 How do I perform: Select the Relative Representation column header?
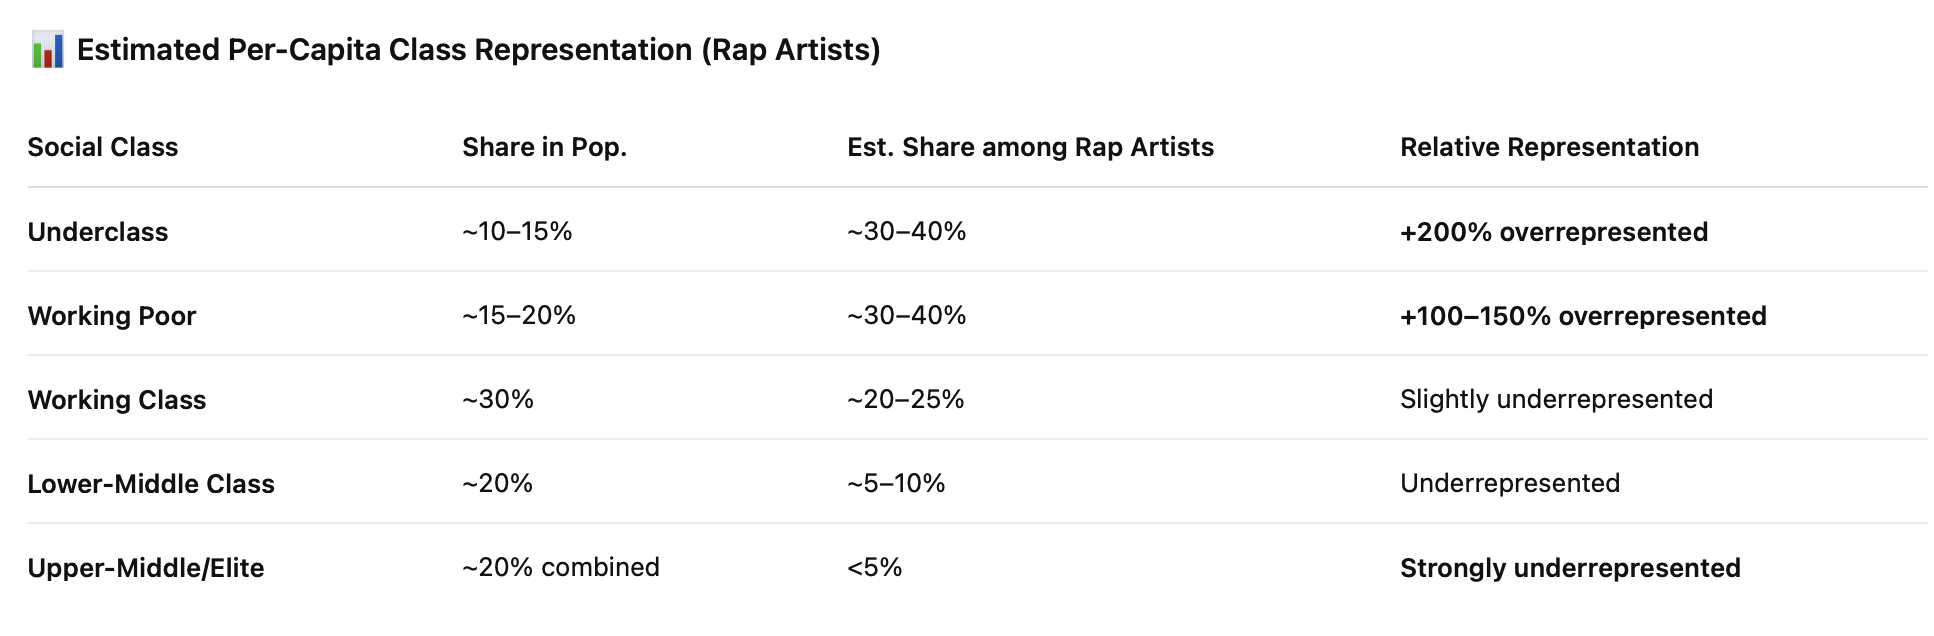[1549, 147]
